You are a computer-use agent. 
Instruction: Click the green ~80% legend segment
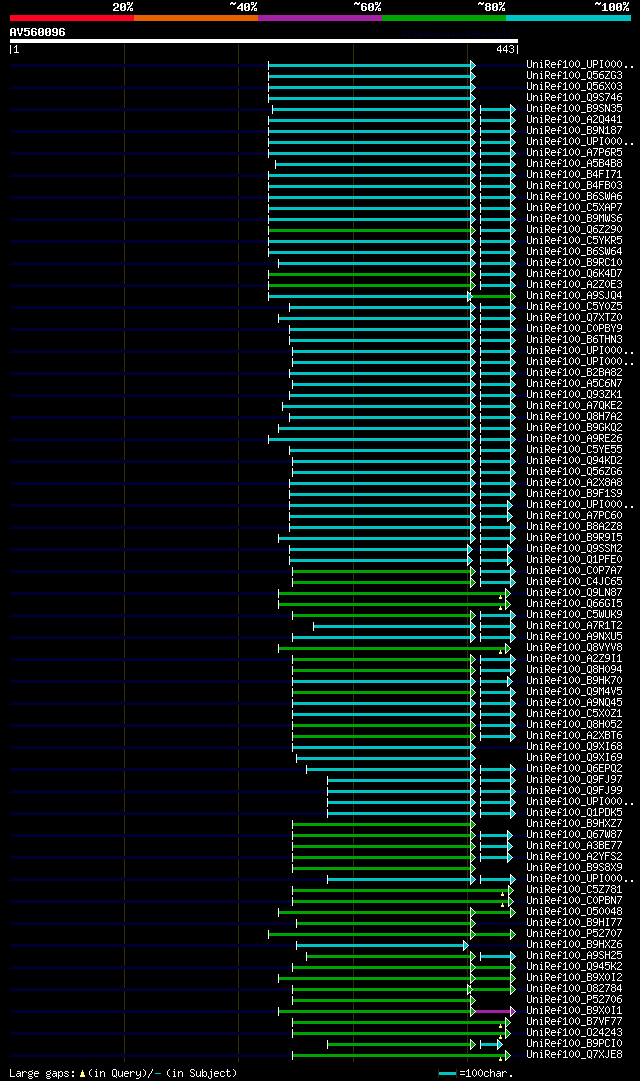point(444,18)
